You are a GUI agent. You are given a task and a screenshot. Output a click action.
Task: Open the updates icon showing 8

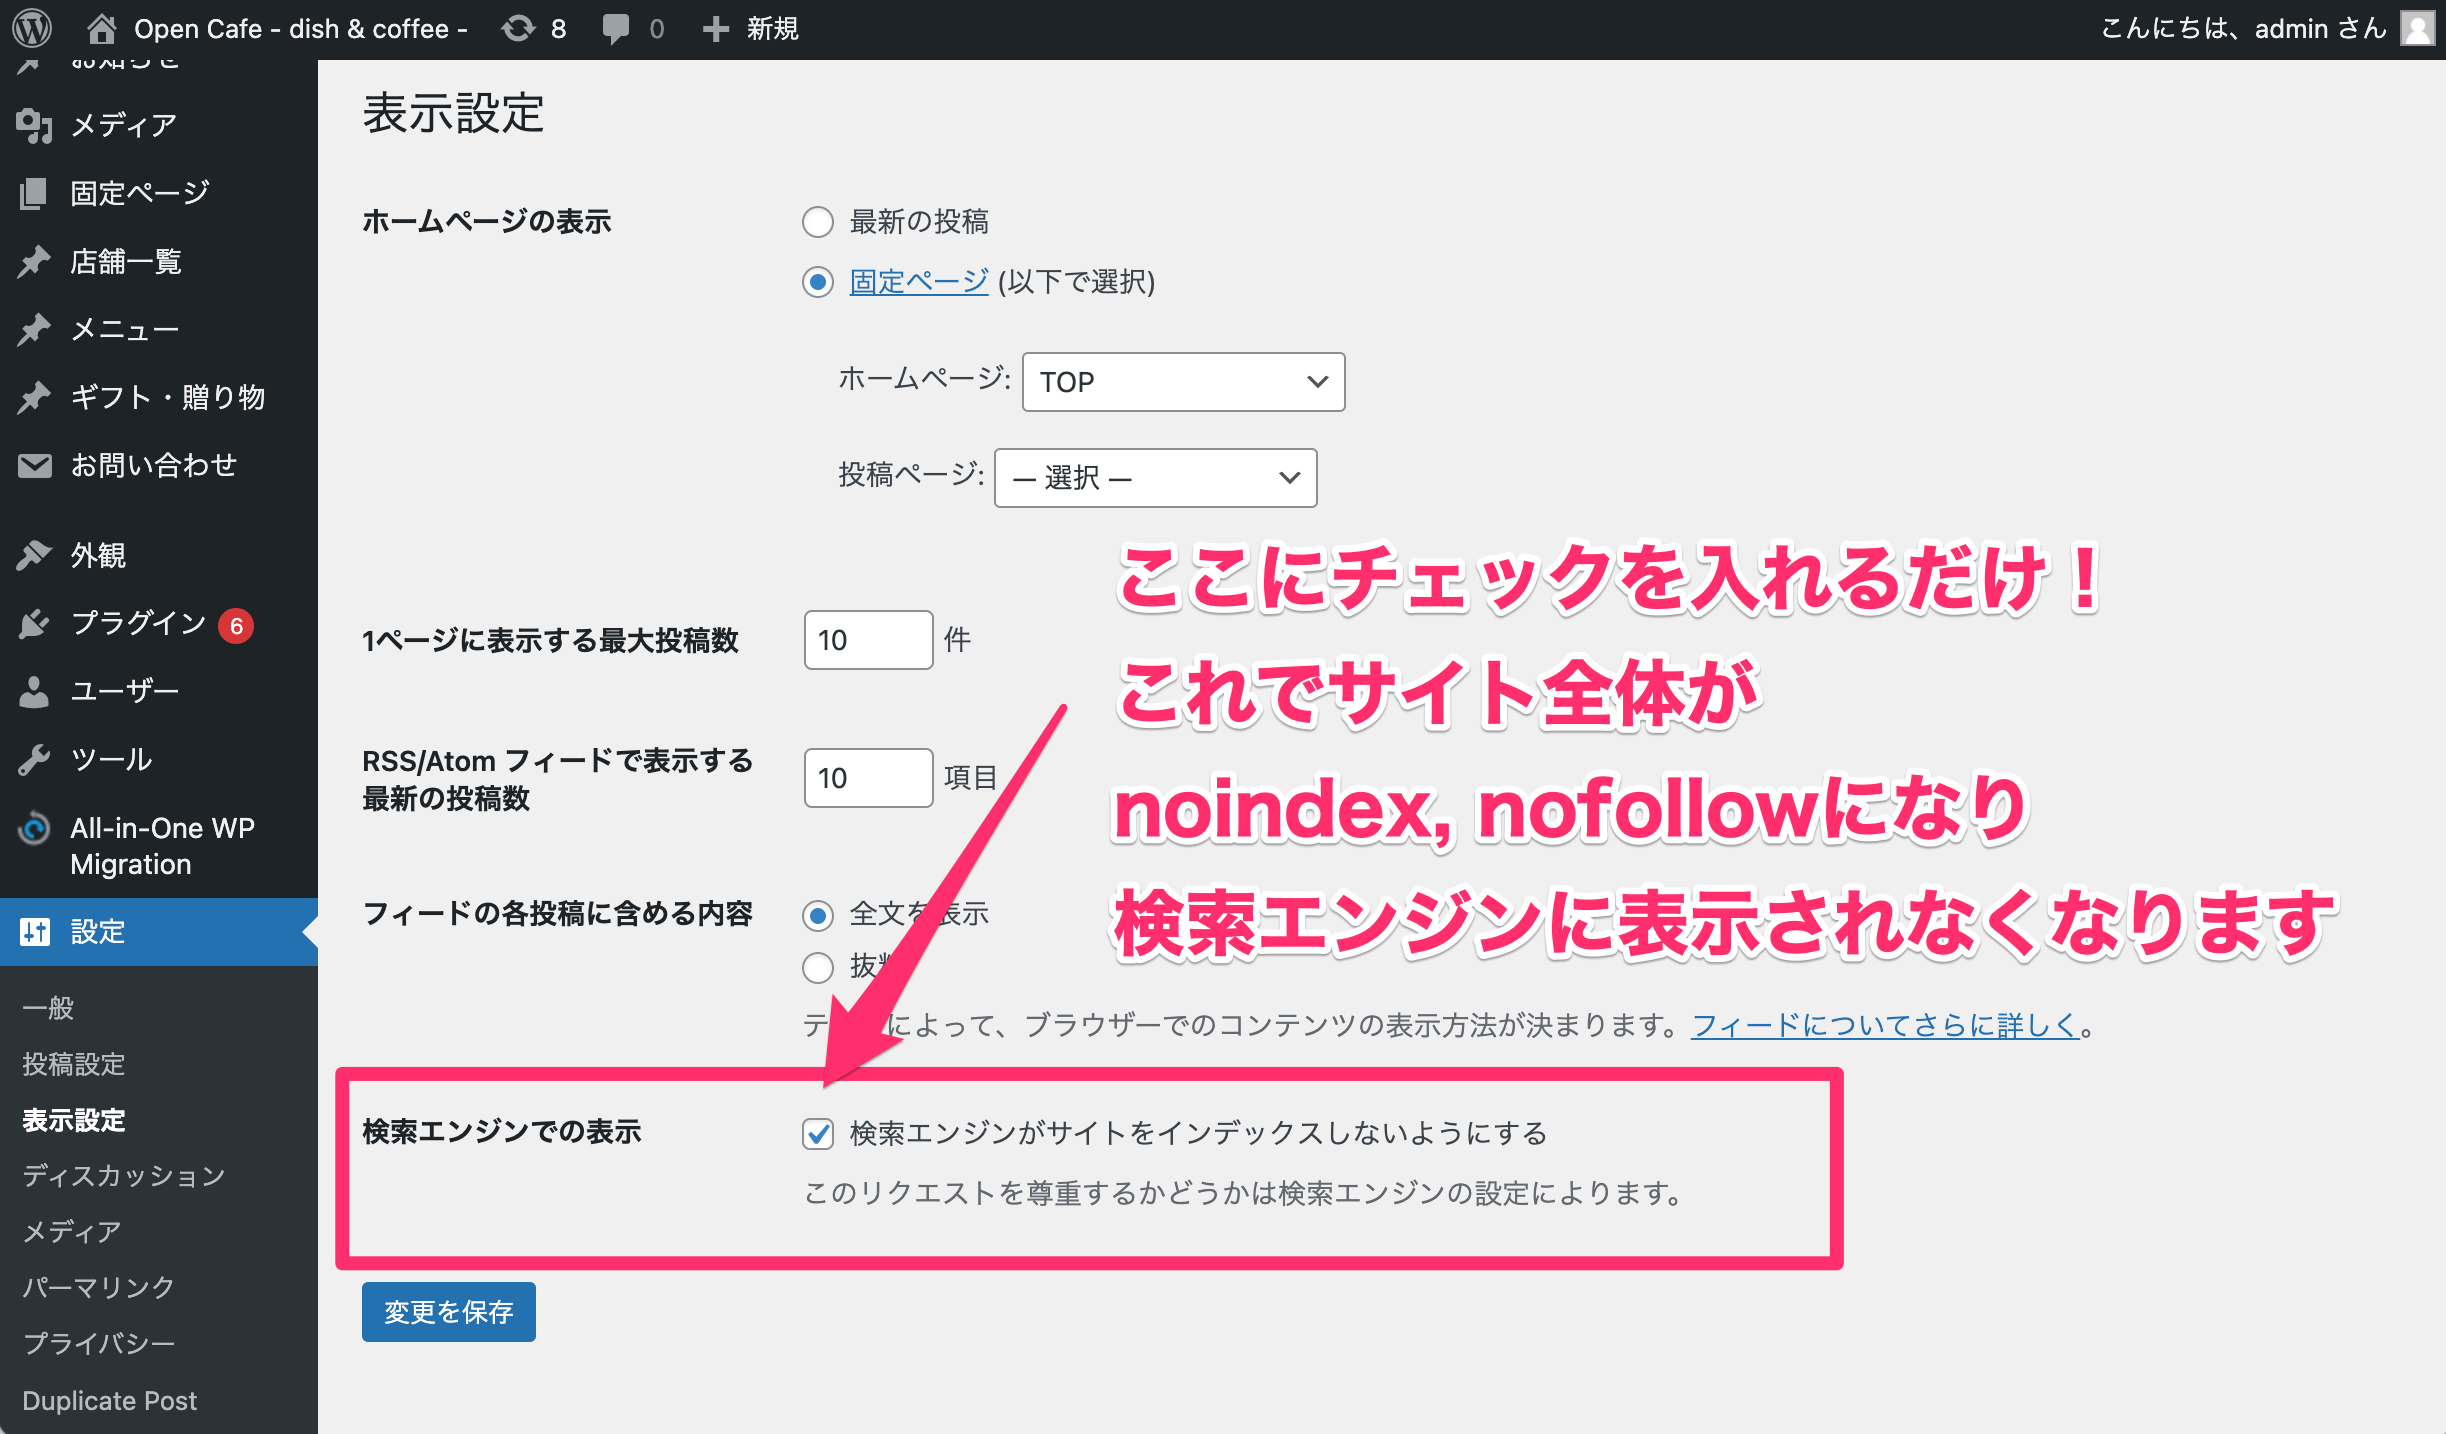(519, 28)
